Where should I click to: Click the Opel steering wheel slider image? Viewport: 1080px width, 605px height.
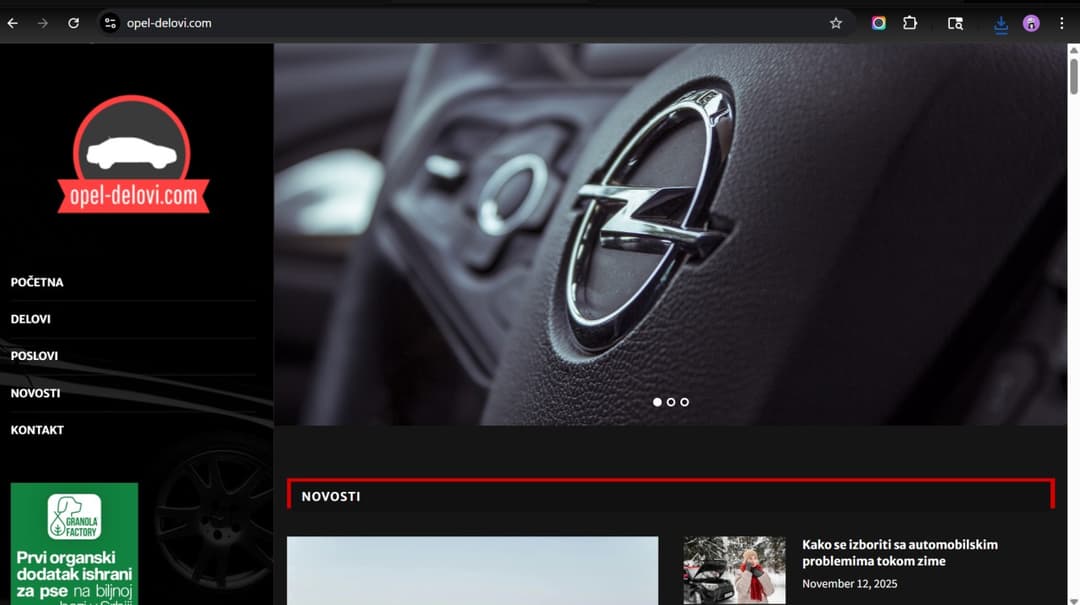pos(670,234)
